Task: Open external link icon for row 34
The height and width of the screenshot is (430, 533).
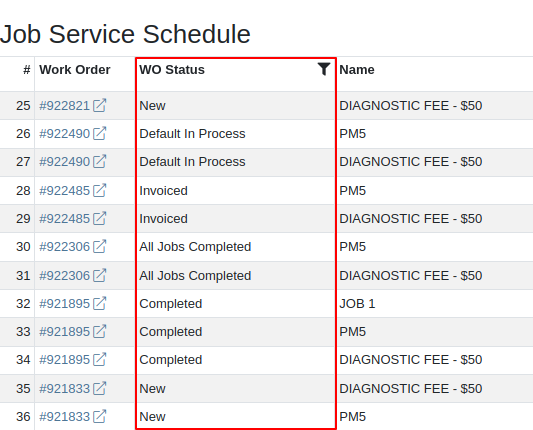Action: point(100,360)
